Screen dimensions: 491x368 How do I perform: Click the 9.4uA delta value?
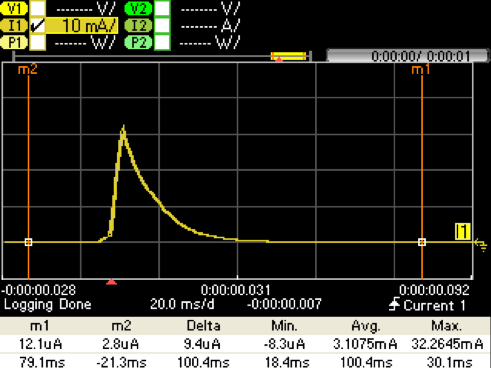pyautogui.click(x=202, y=344)
